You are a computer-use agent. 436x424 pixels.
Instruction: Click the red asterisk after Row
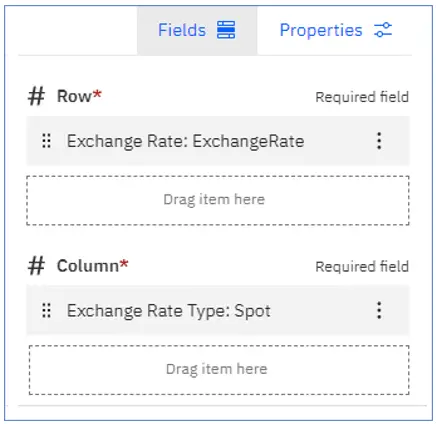(x=97, y=94)
